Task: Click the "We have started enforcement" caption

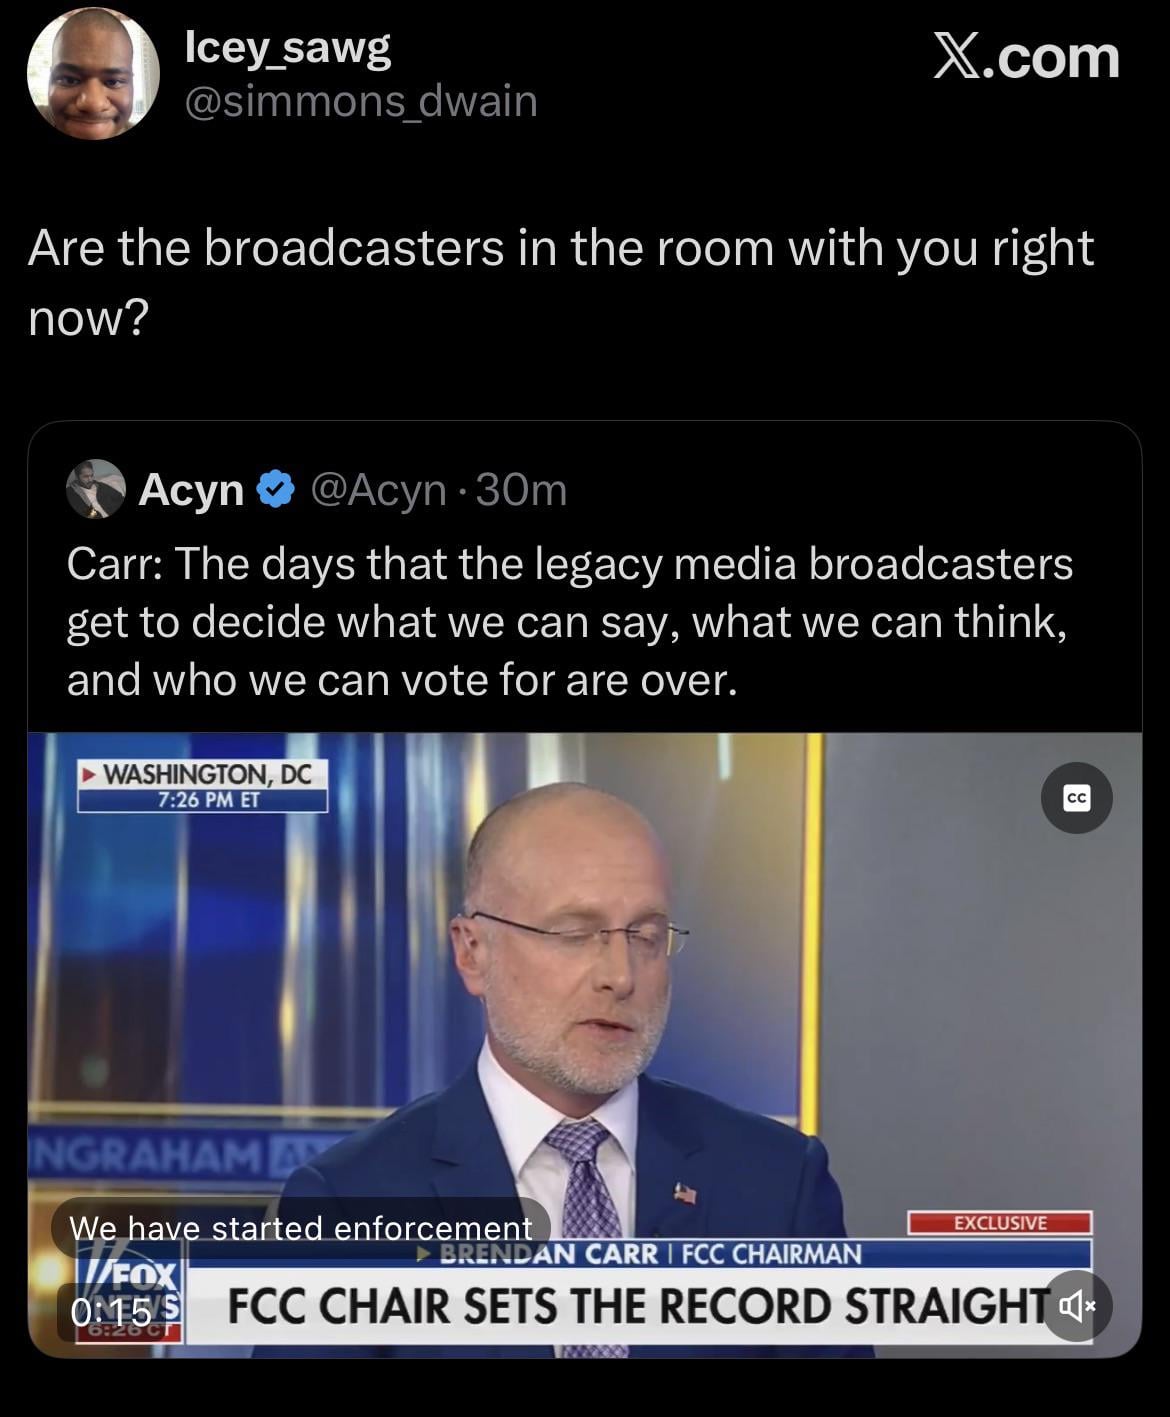Action: pyautogui.click(x=300, y=1227)
